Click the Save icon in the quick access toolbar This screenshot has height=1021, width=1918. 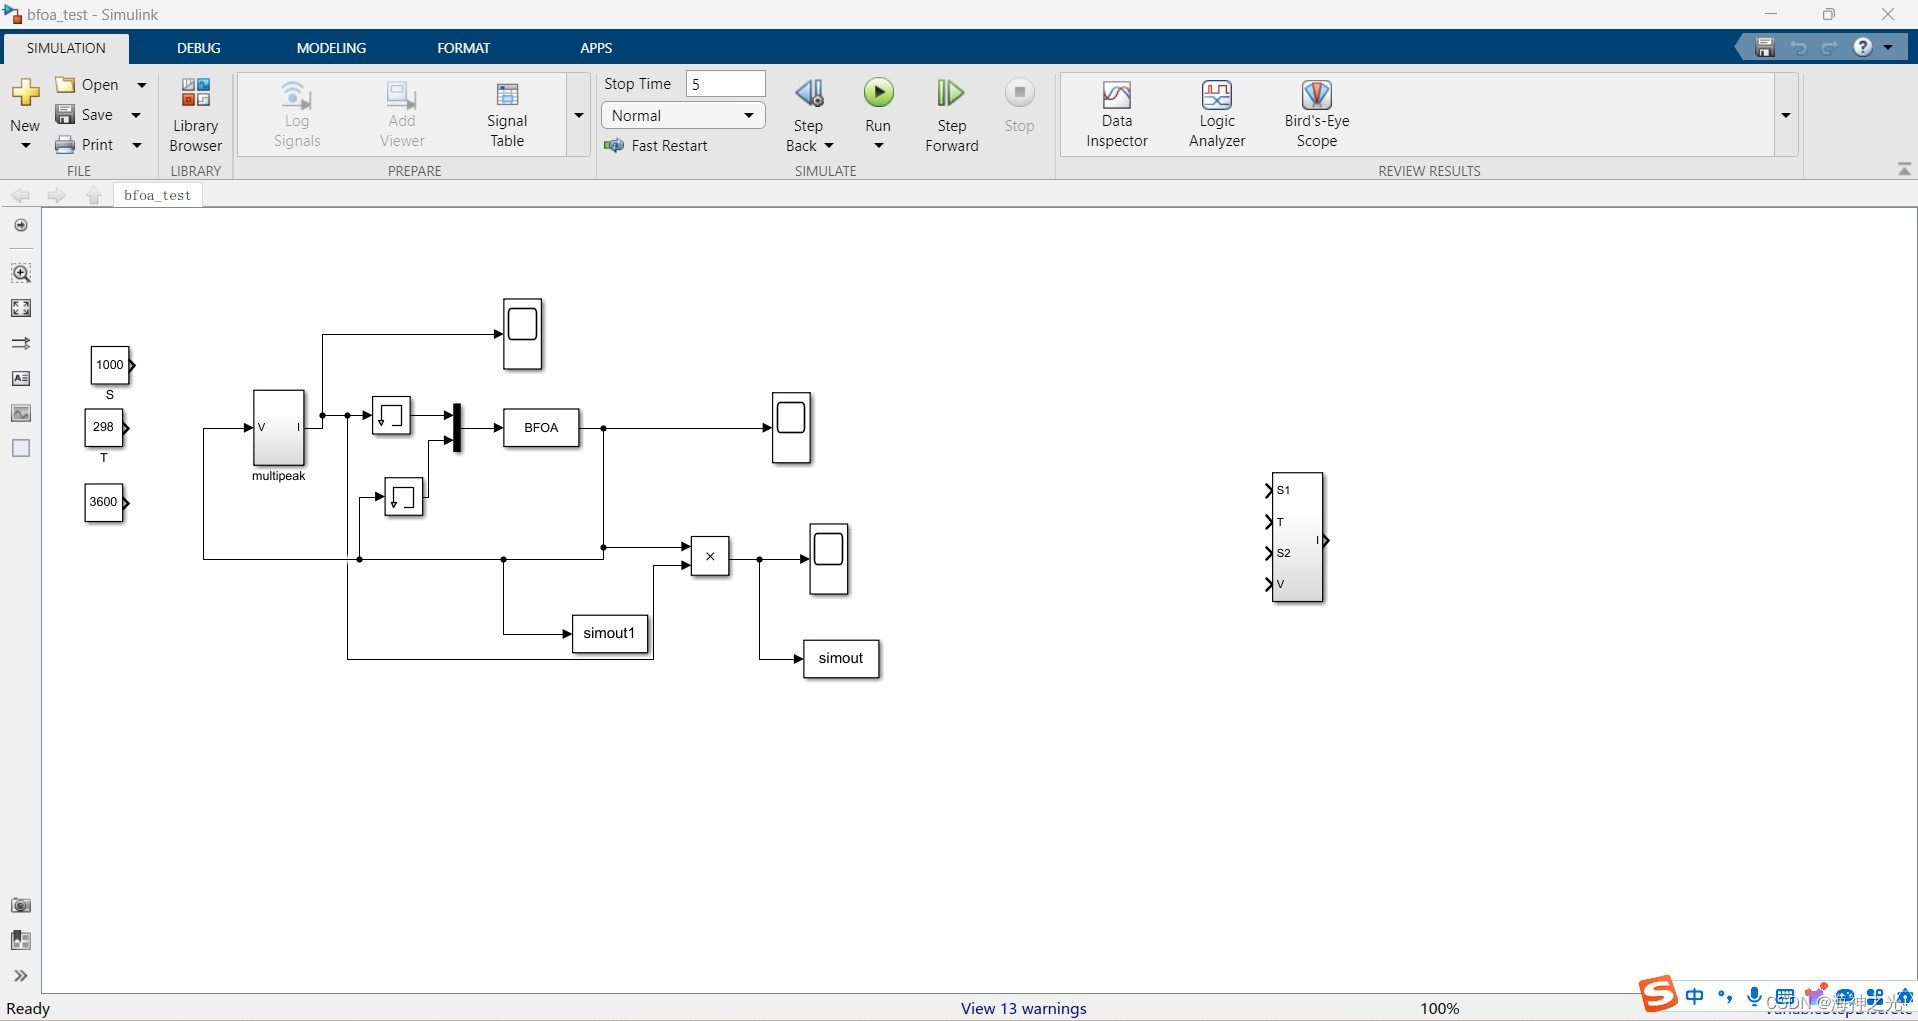[x=1765, y=47]
